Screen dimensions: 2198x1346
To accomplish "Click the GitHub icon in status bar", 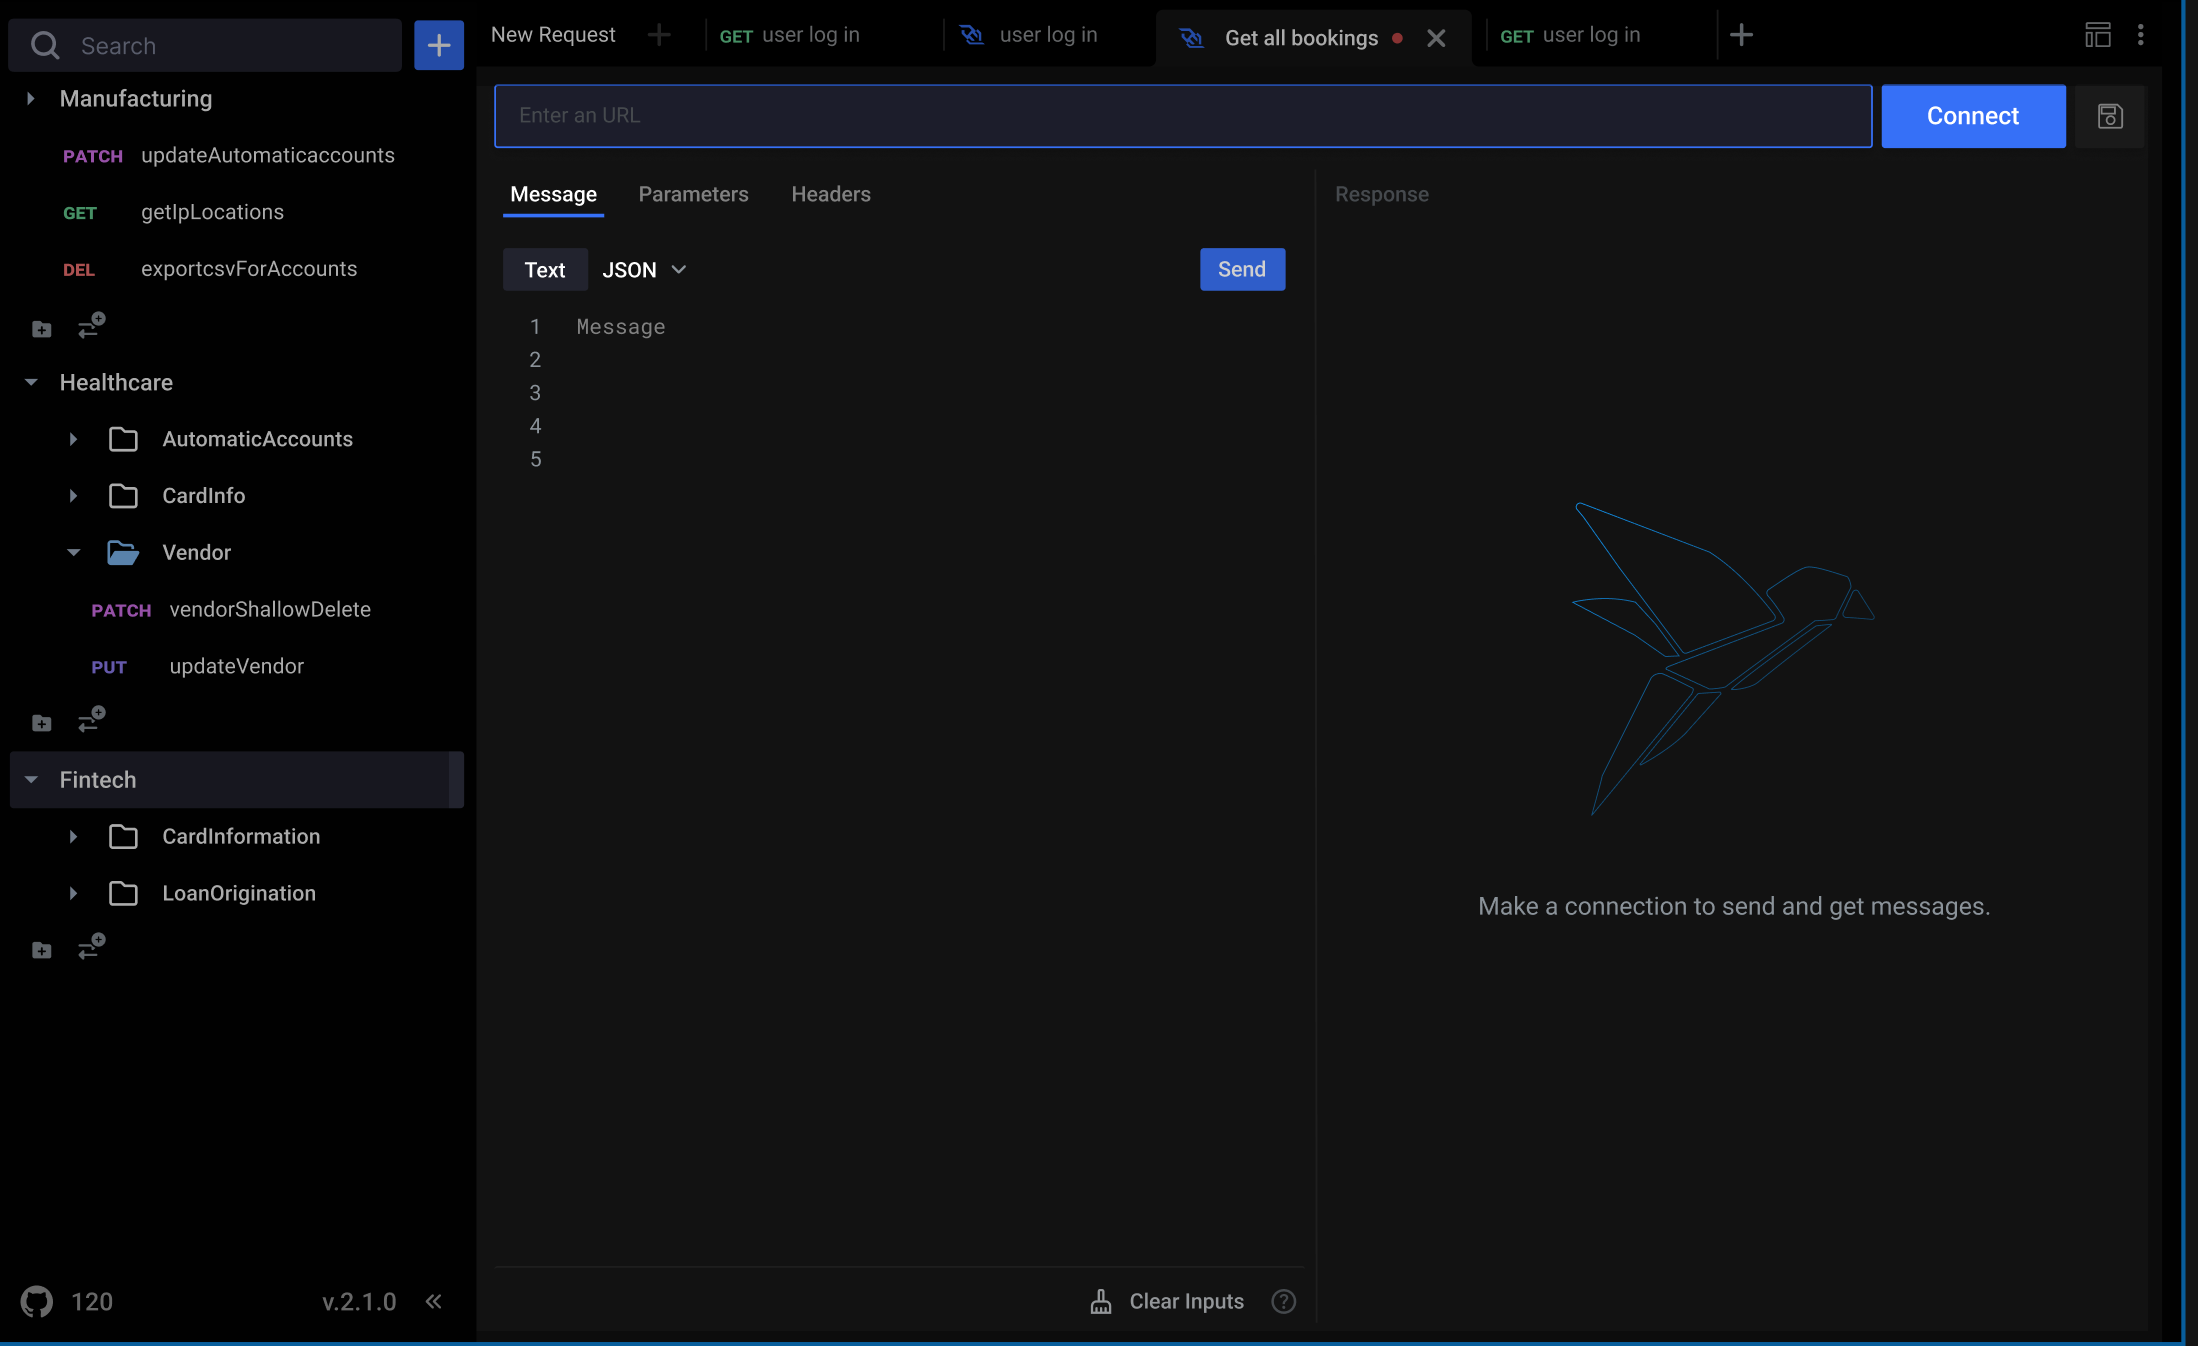I will [x=38, y=1300].
